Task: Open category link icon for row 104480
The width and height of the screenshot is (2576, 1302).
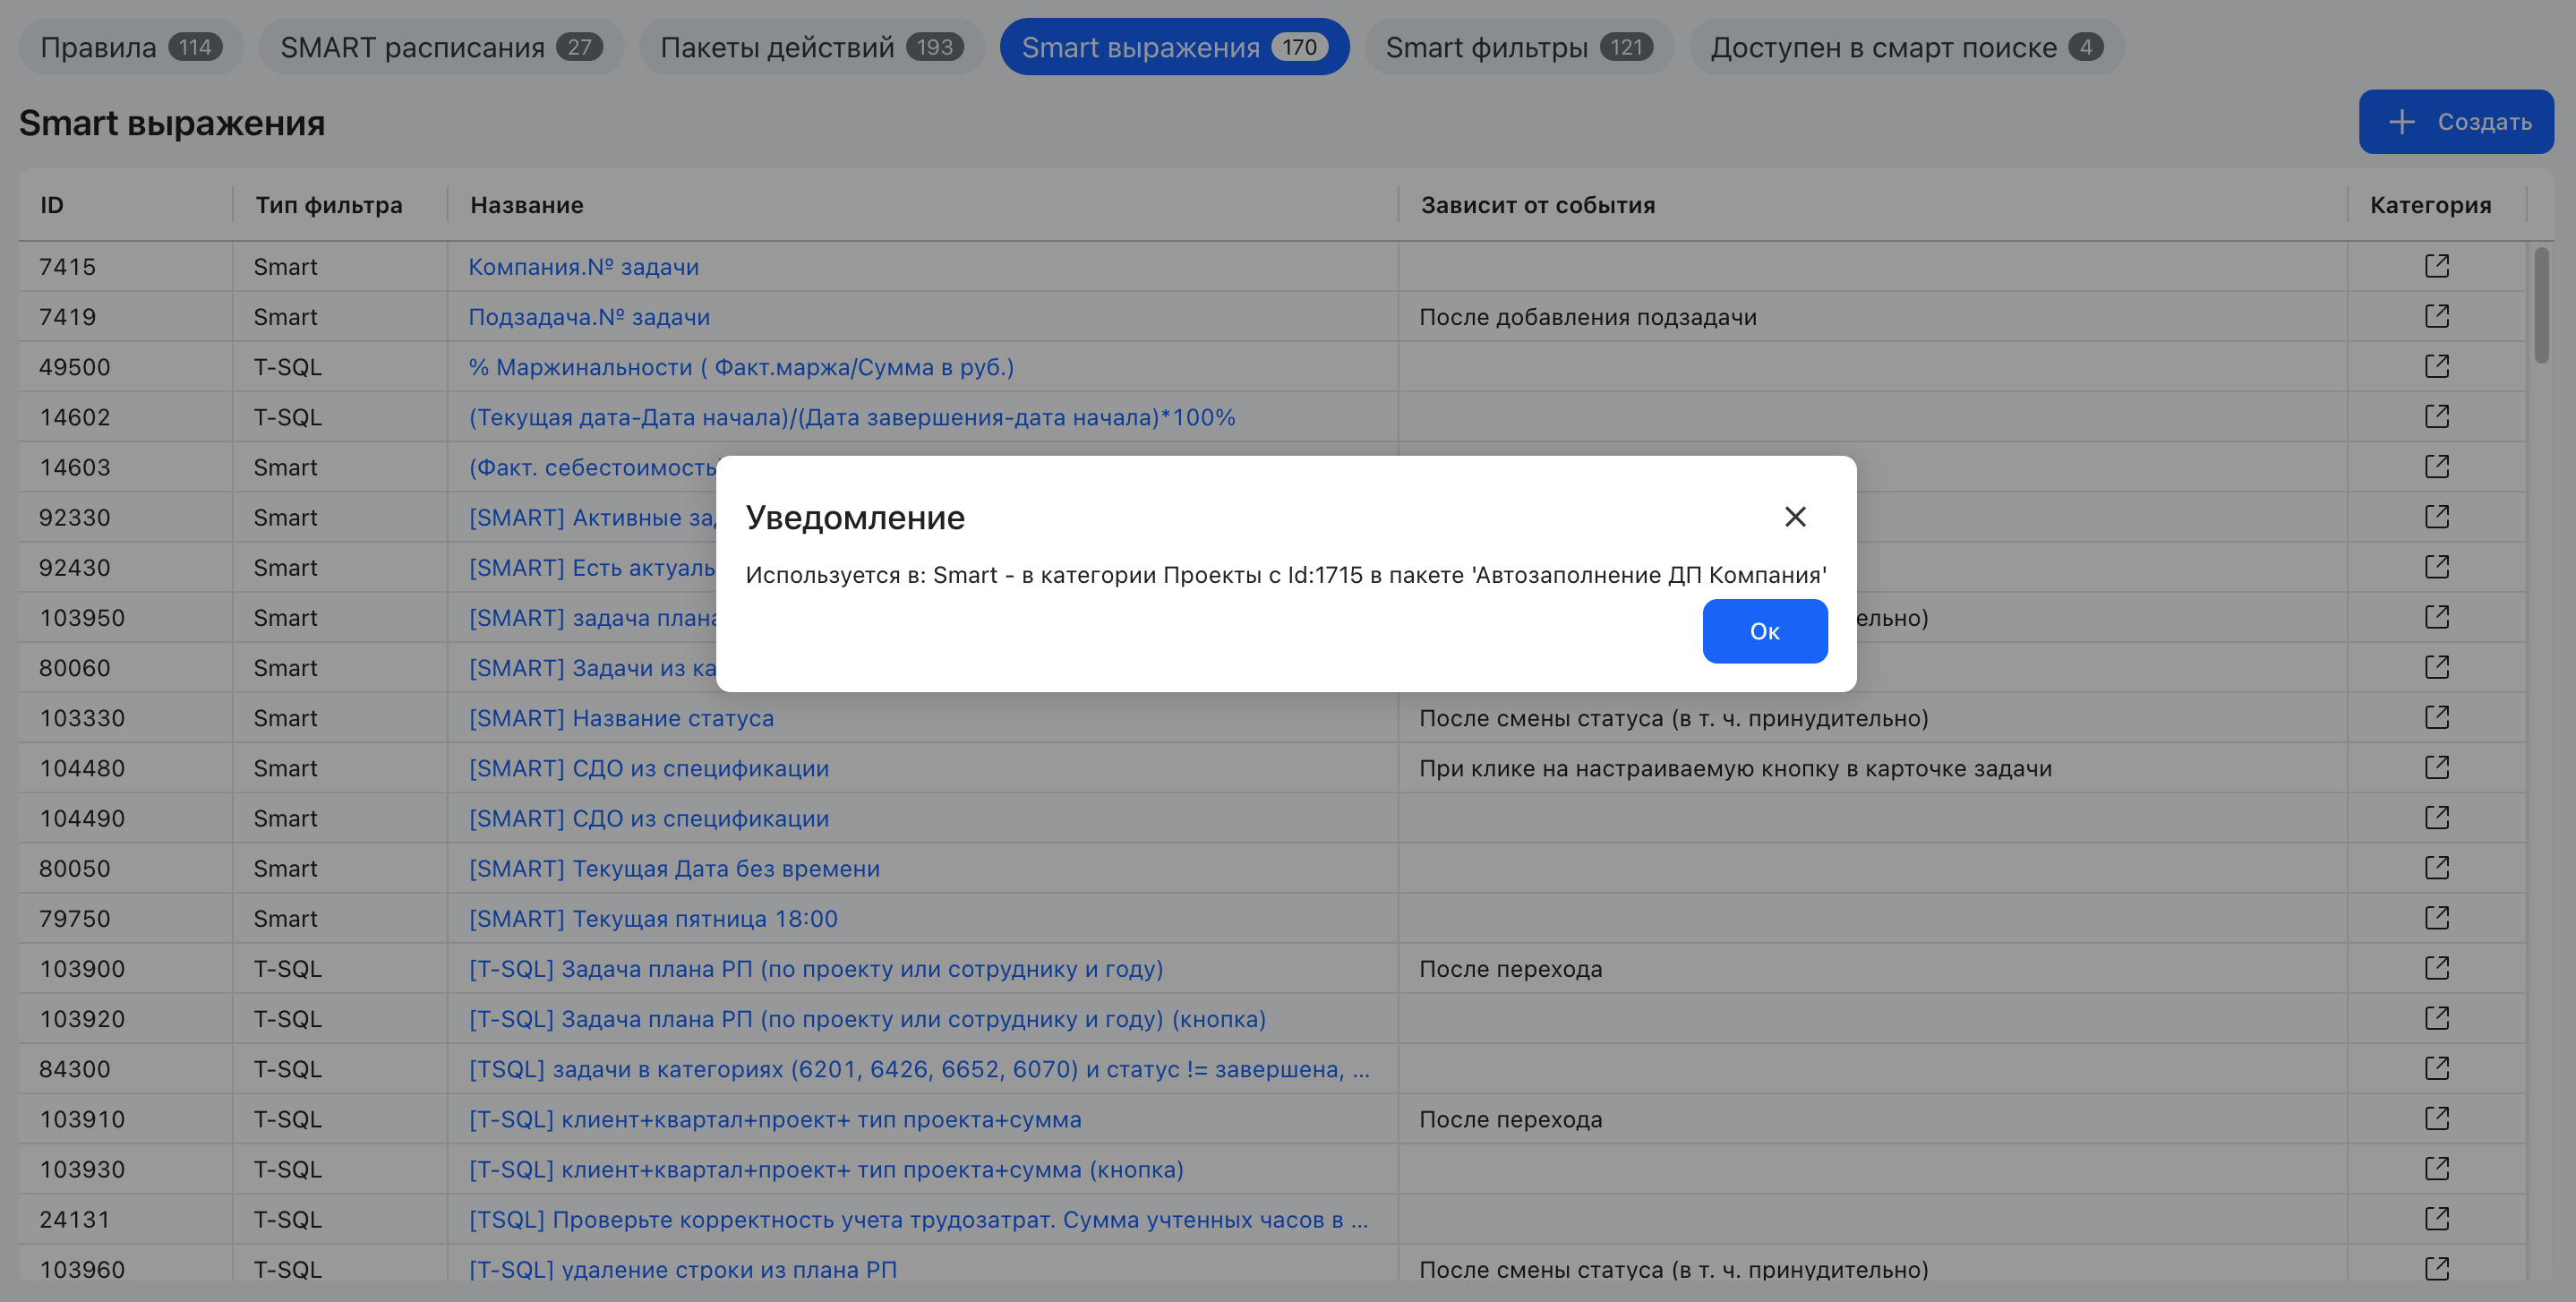Action: click(2437, 767)
